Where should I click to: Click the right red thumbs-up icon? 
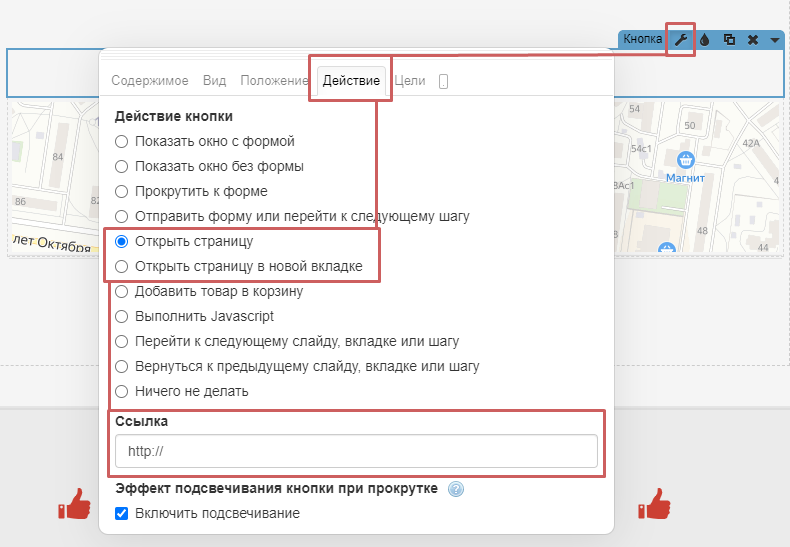[655, 505]
